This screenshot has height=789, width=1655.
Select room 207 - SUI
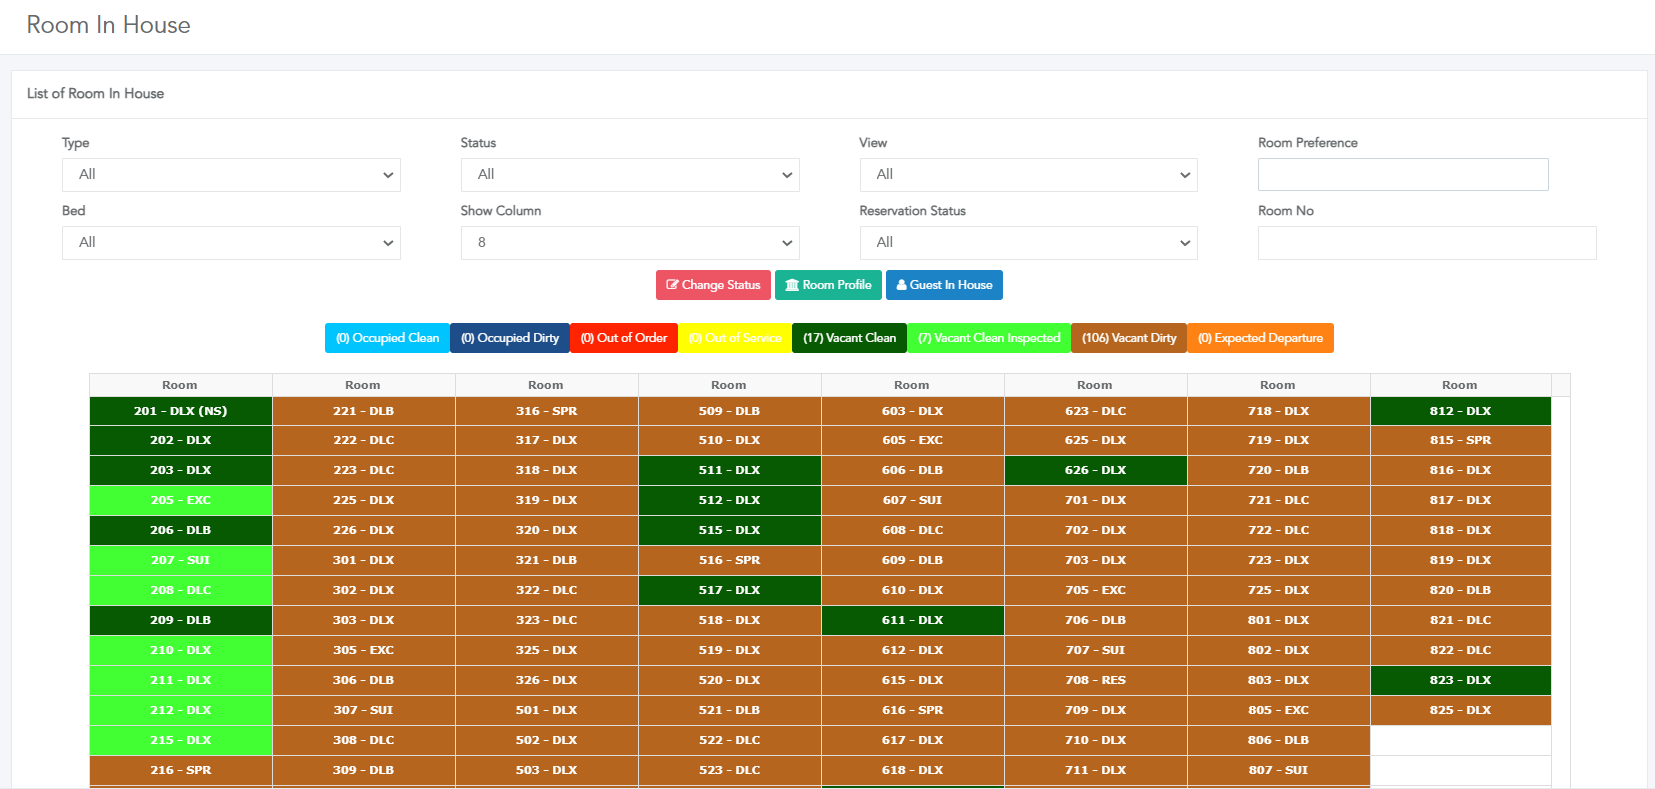click(181, 560)
